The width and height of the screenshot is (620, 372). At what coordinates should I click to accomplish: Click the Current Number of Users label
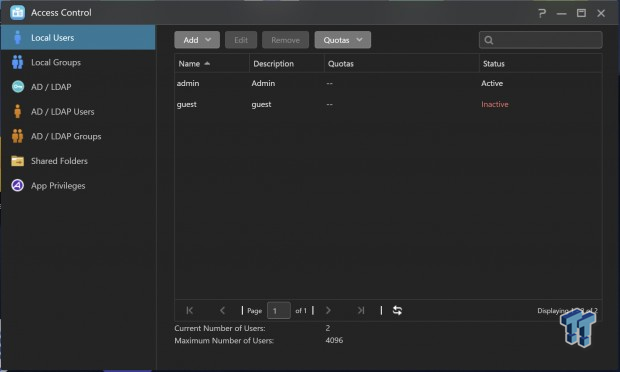pos(220,328)
